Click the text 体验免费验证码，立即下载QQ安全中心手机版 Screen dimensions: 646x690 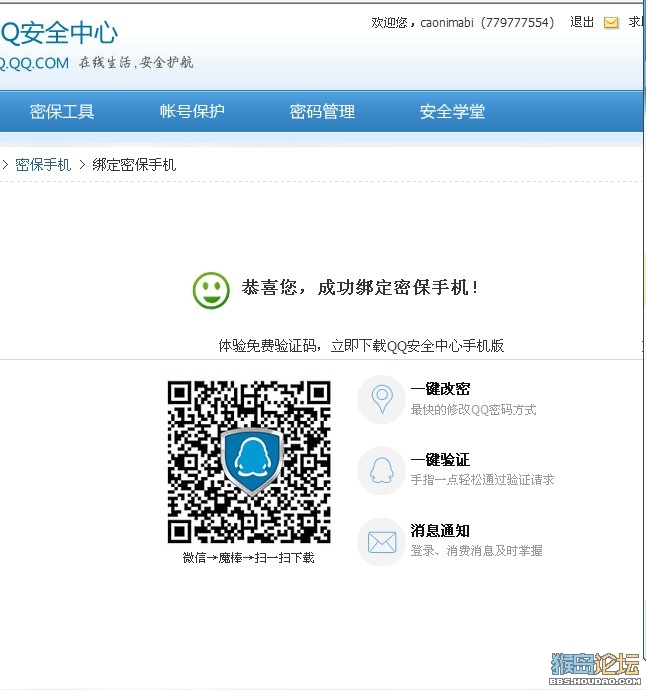[x=361, y=346]
